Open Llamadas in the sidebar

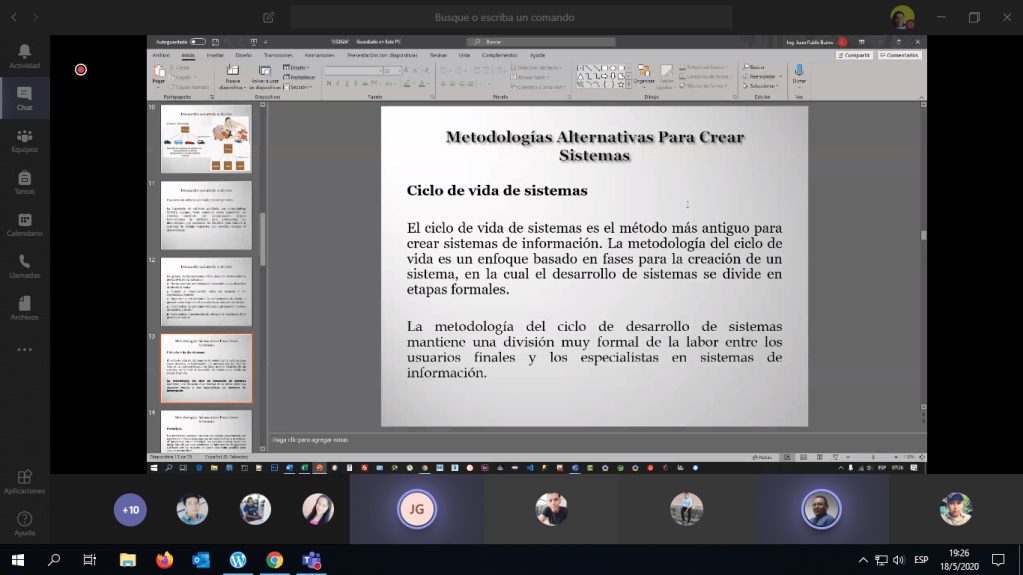click(24, 267)
